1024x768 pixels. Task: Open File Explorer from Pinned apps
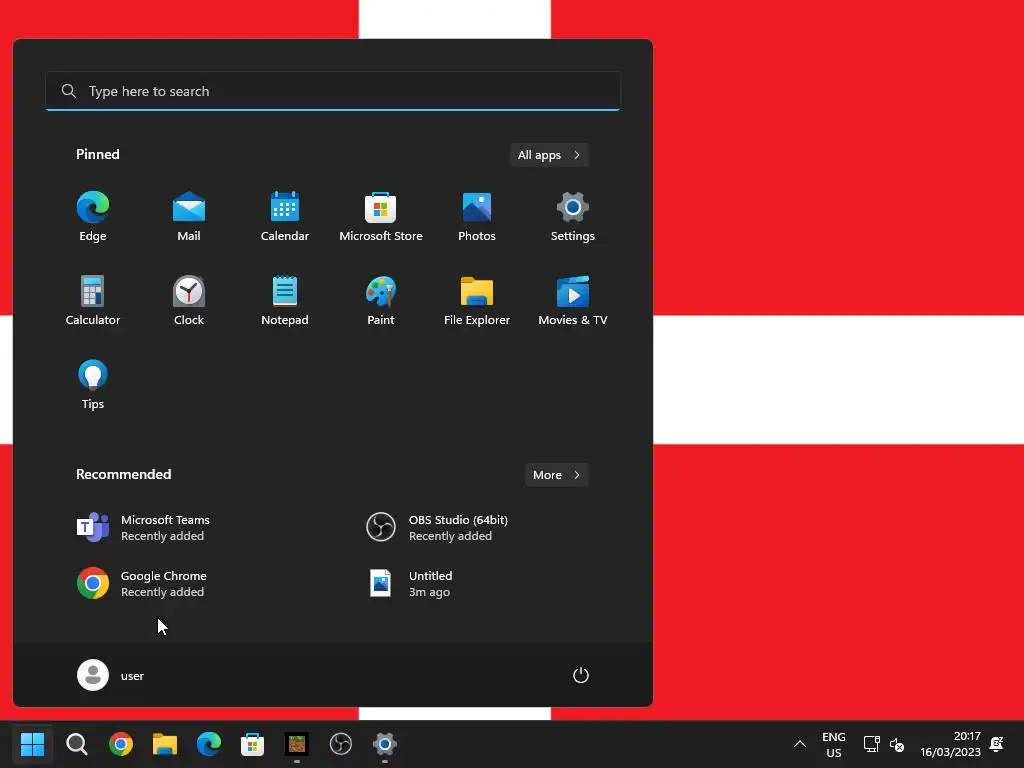pyautogui.click(x=477, y=300)
